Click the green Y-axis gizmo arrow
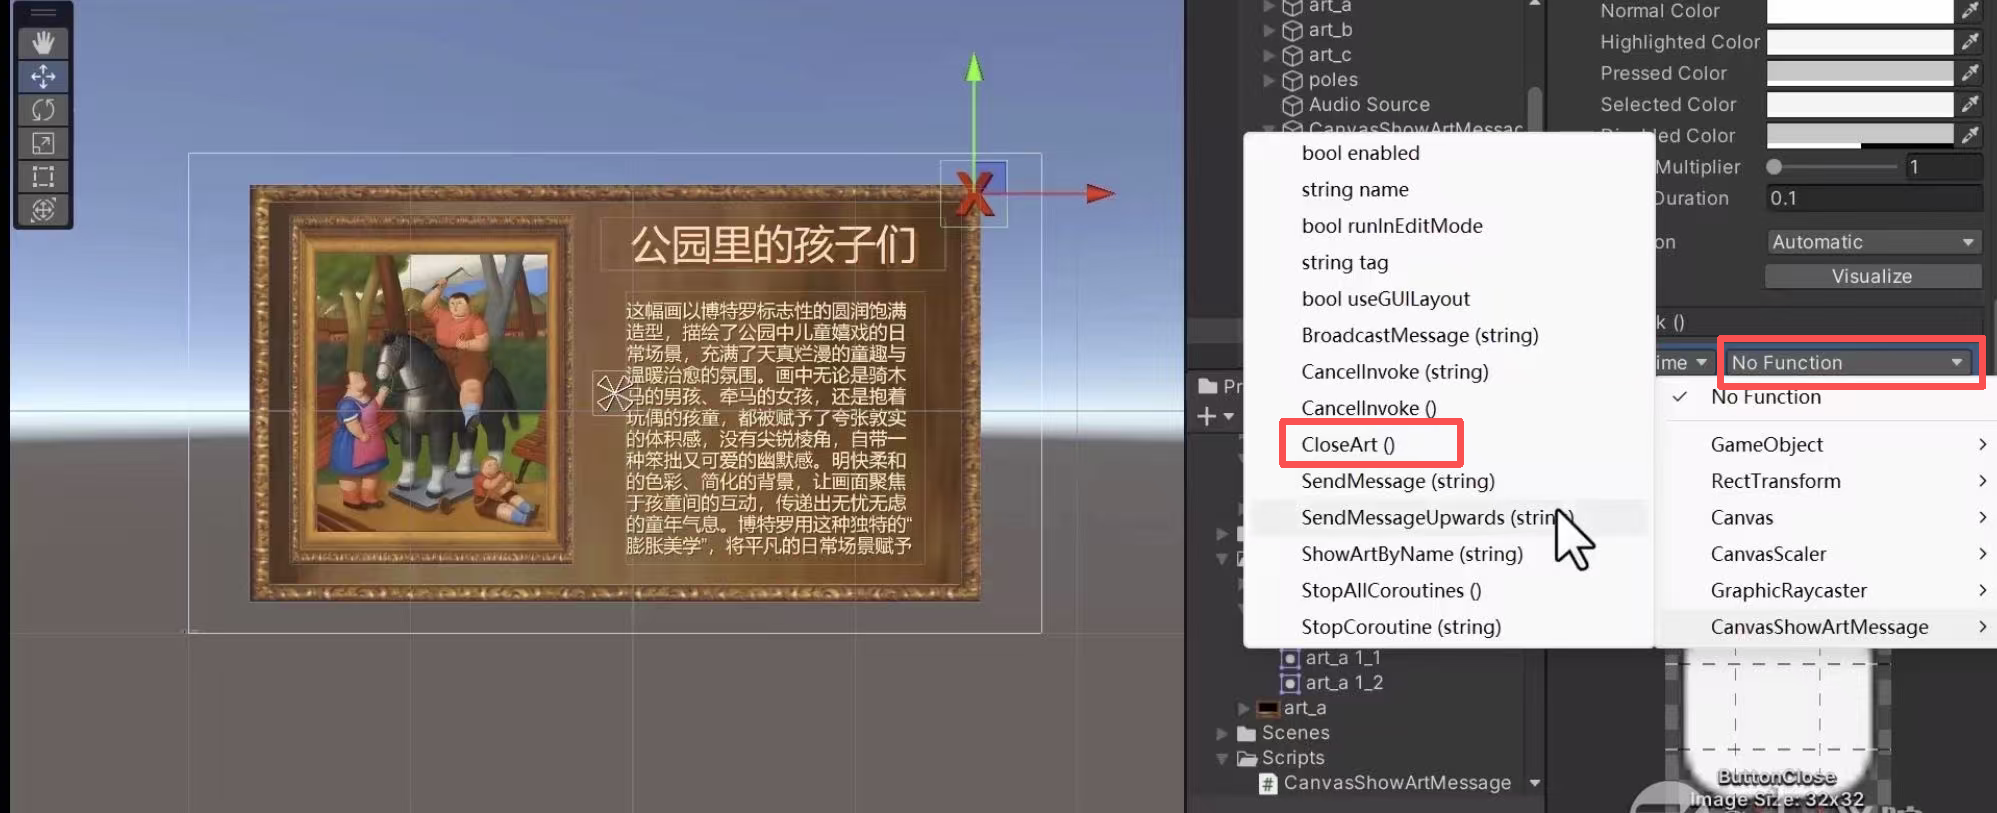1997x813 pixels. (x=974, y=68)
